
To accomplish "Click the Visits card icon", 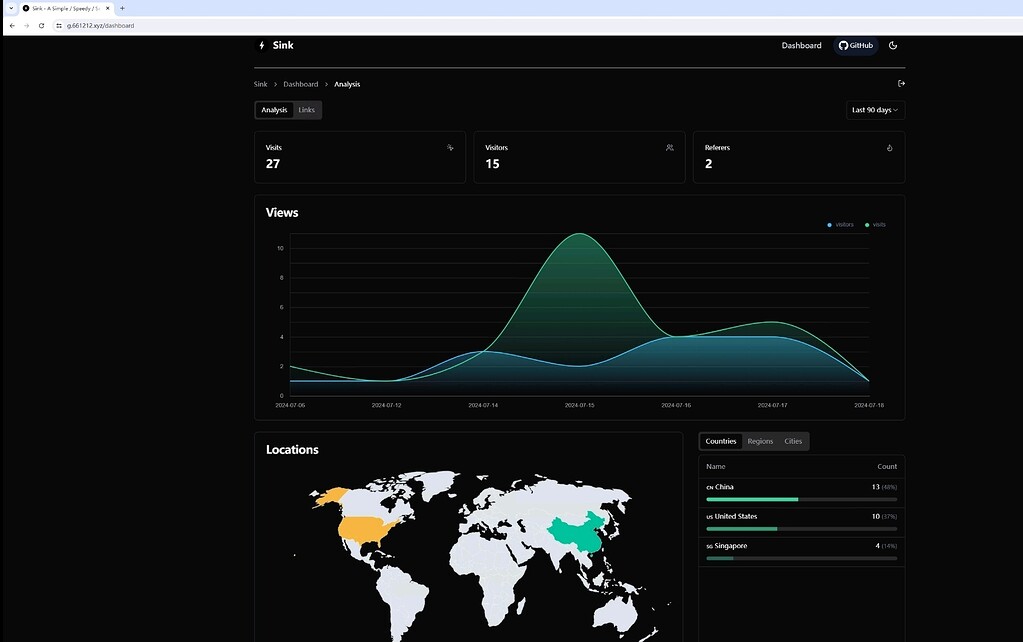I will [450, 147].
